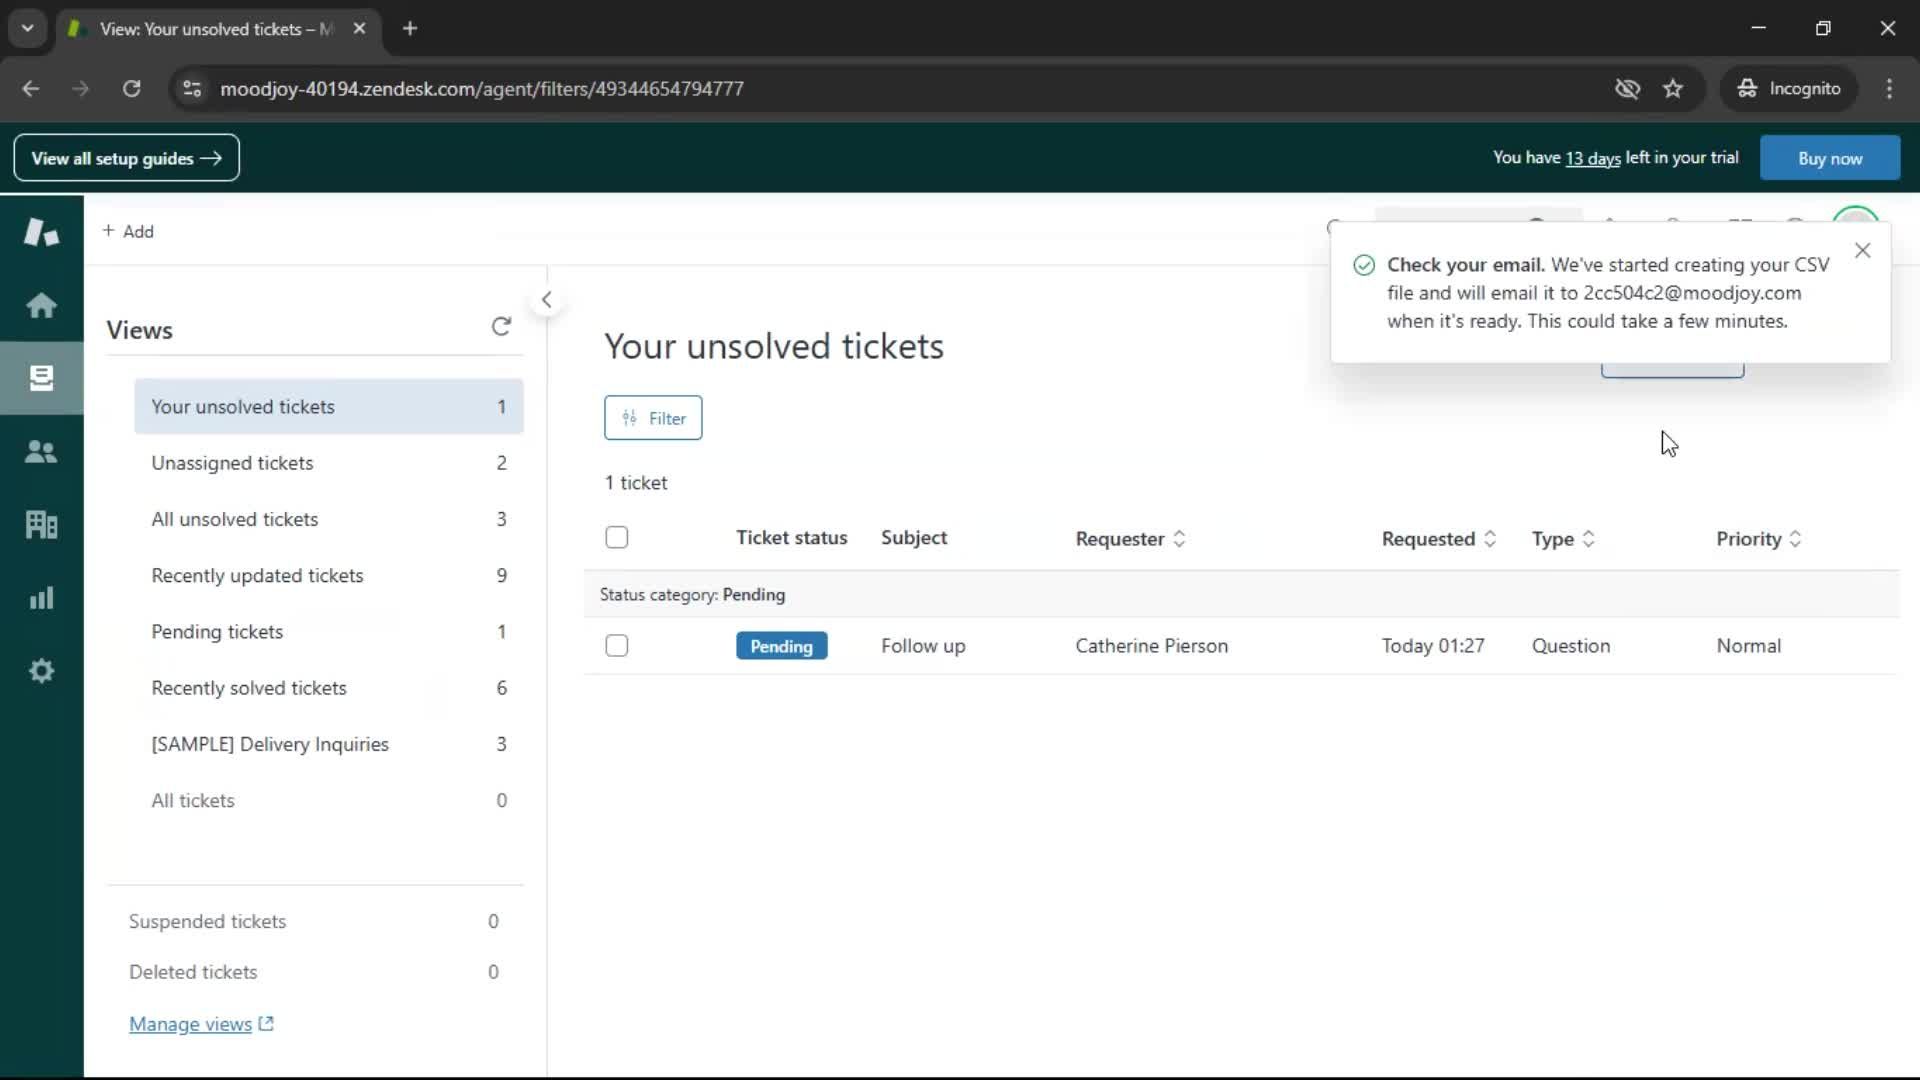Open the Reporting bar chart icon
This screenshot has height=1080, width=1920.
[x=41, y=598]
